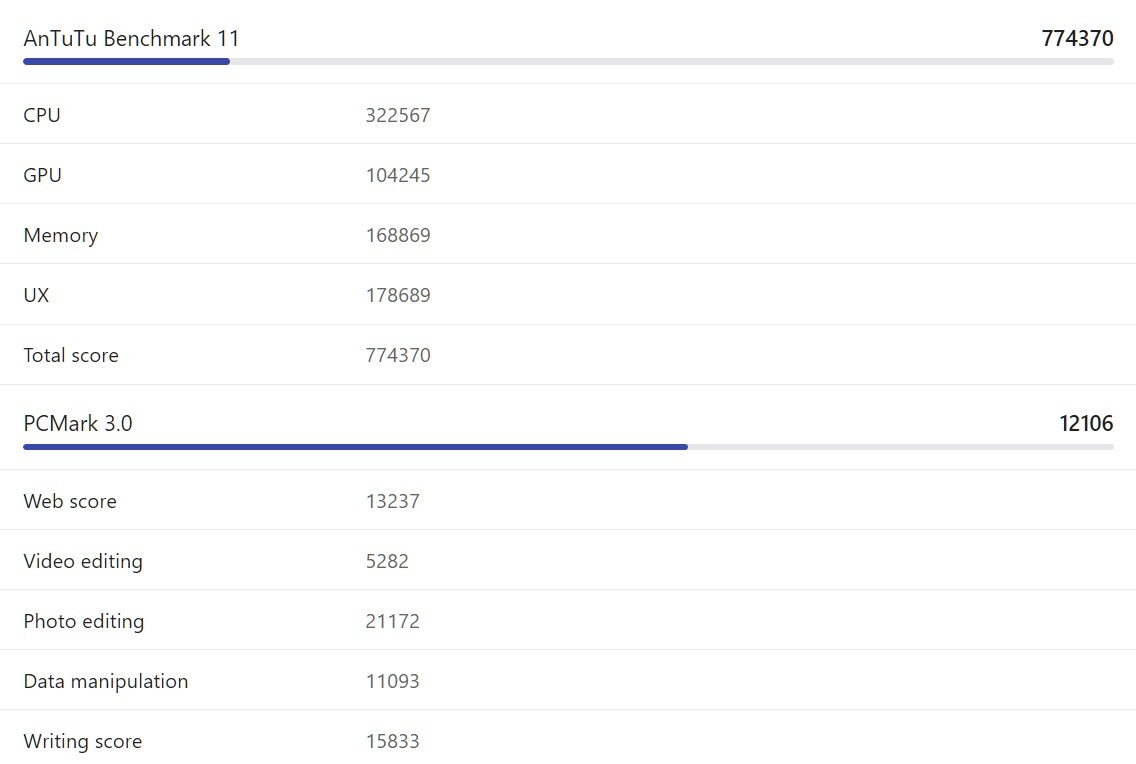Click the AnTuTu score progress bar
The image size is (1136, 764).
click(568, 61)
